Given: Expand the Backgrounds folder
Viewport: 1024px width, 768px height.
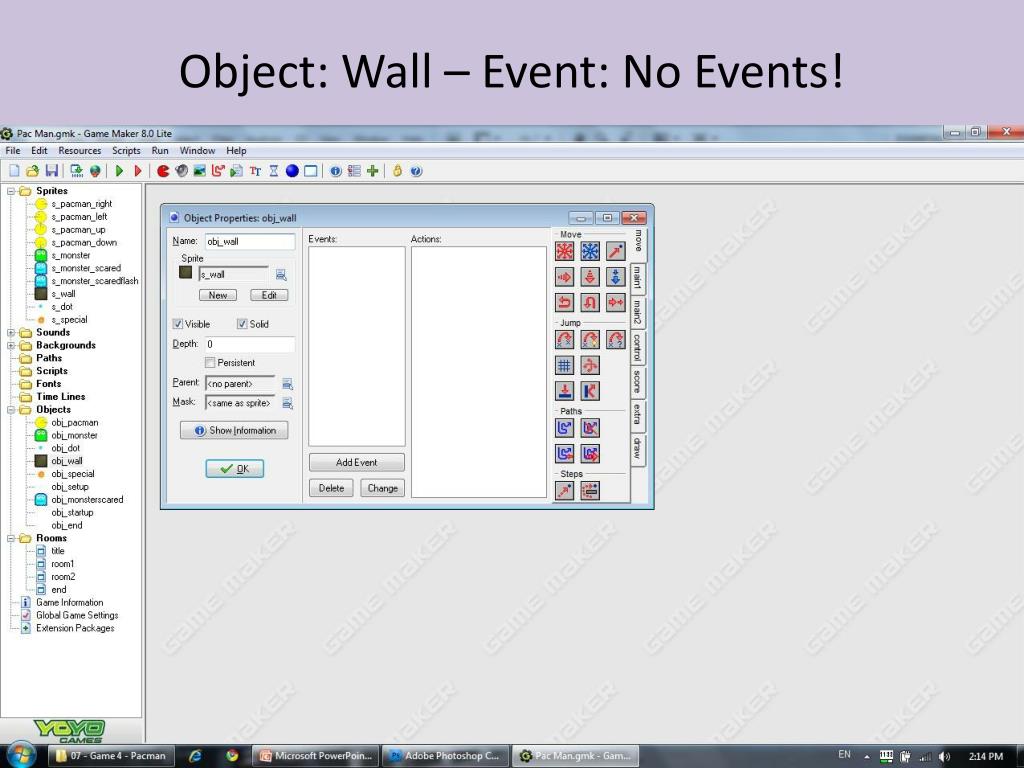Looking at the screenshot, I should pos(10,345).
